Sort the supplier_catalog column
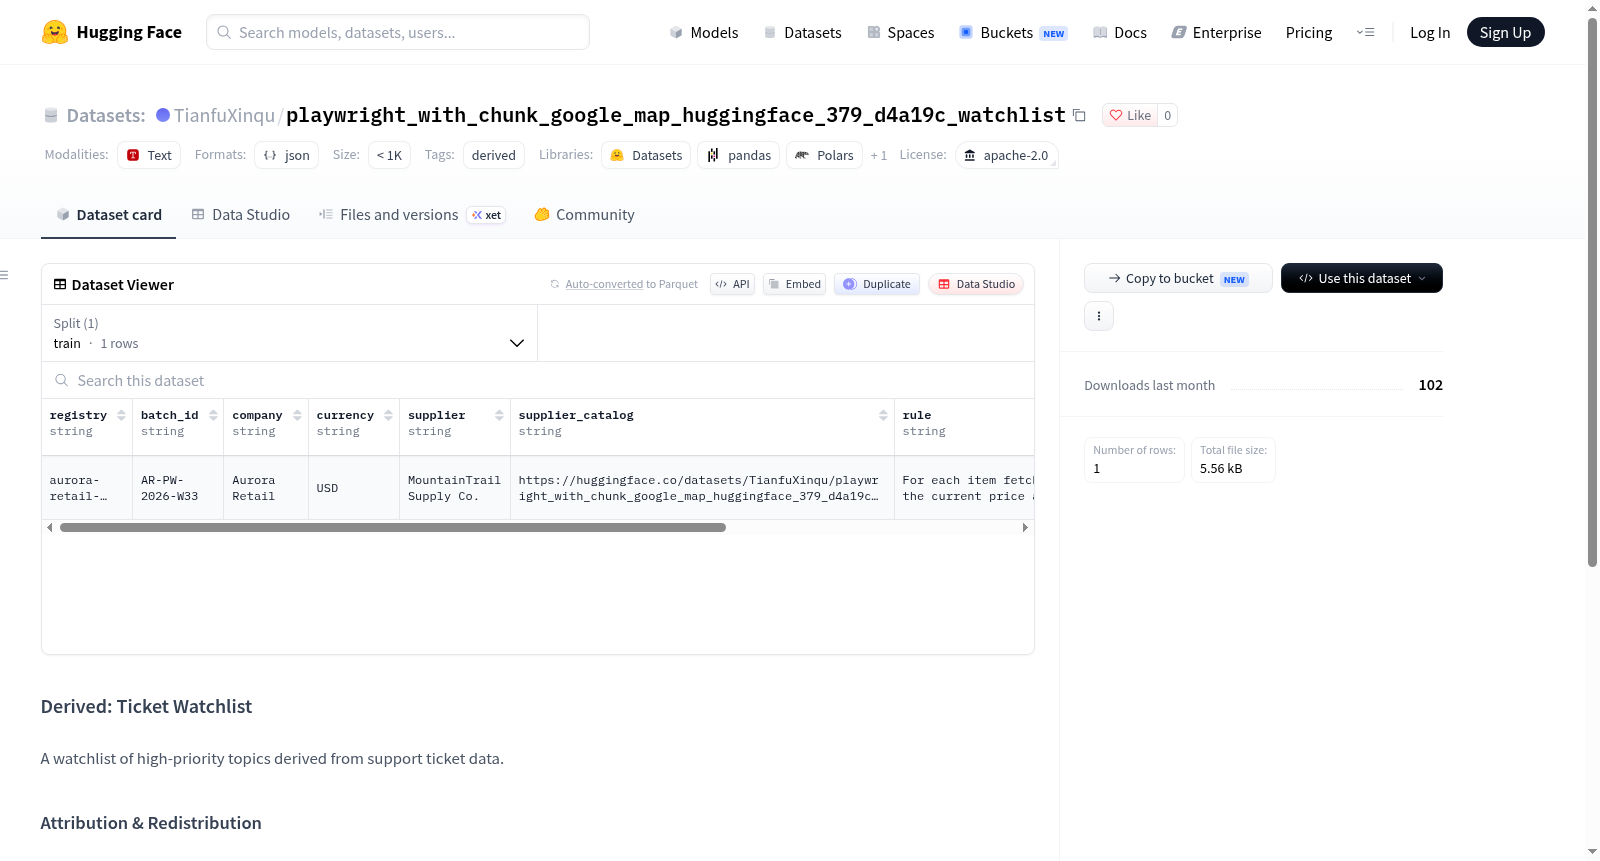Screen dimensions: 1600x861 883,415
